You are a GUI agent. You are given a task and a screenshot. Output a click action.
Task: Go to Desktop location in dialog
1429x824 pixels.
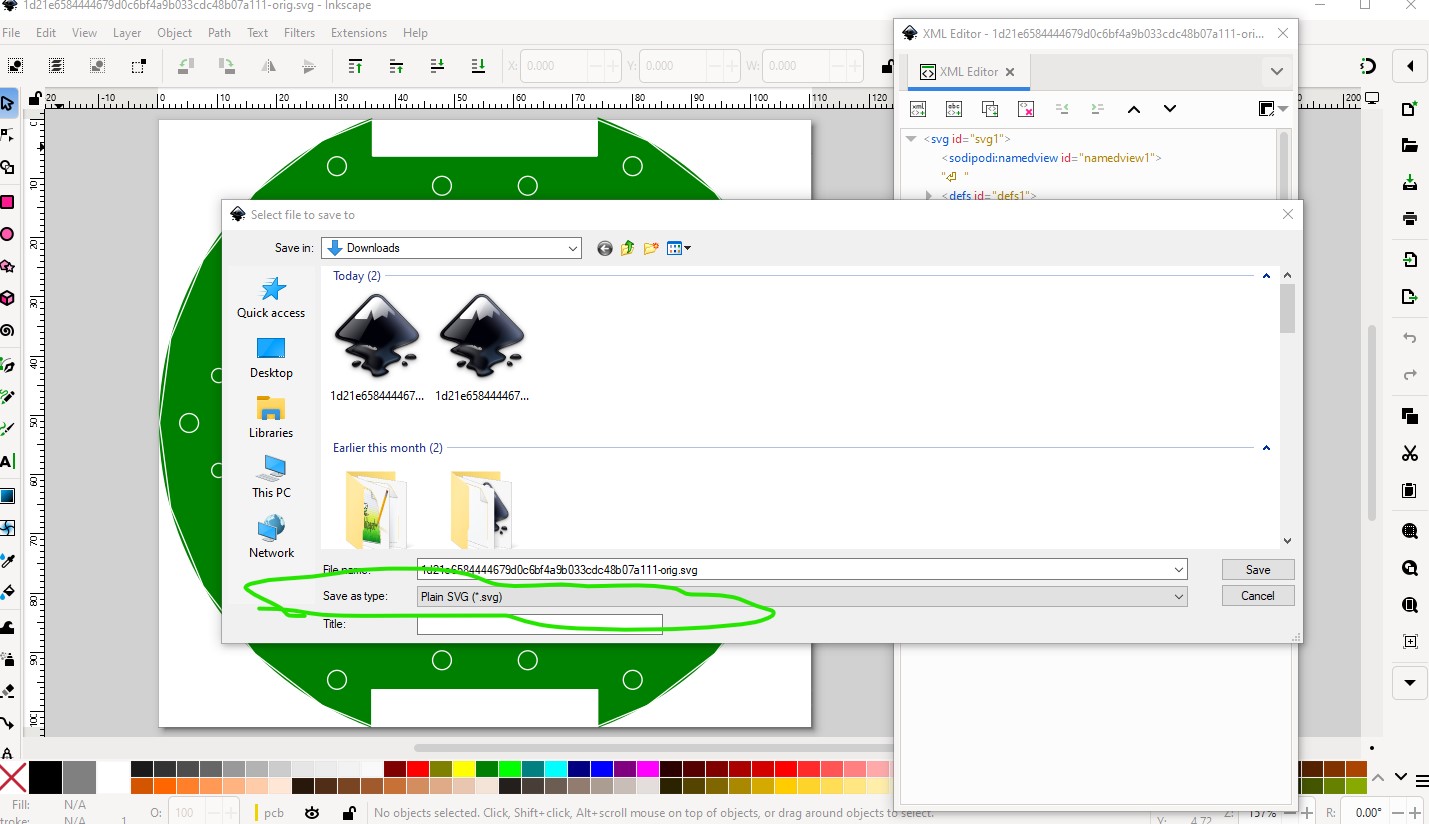271,358
